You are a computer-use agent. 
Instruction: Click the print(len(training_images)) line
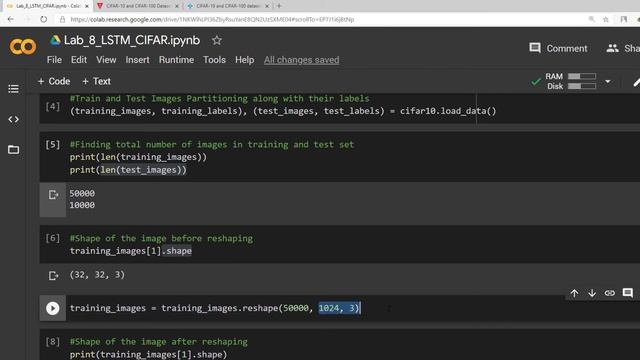click(138, 157)
